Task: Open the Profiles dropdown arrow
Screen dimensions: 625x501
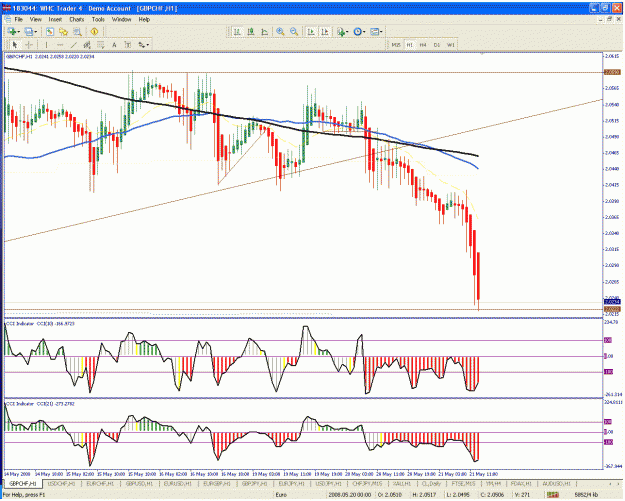Action: pos(35,32)
